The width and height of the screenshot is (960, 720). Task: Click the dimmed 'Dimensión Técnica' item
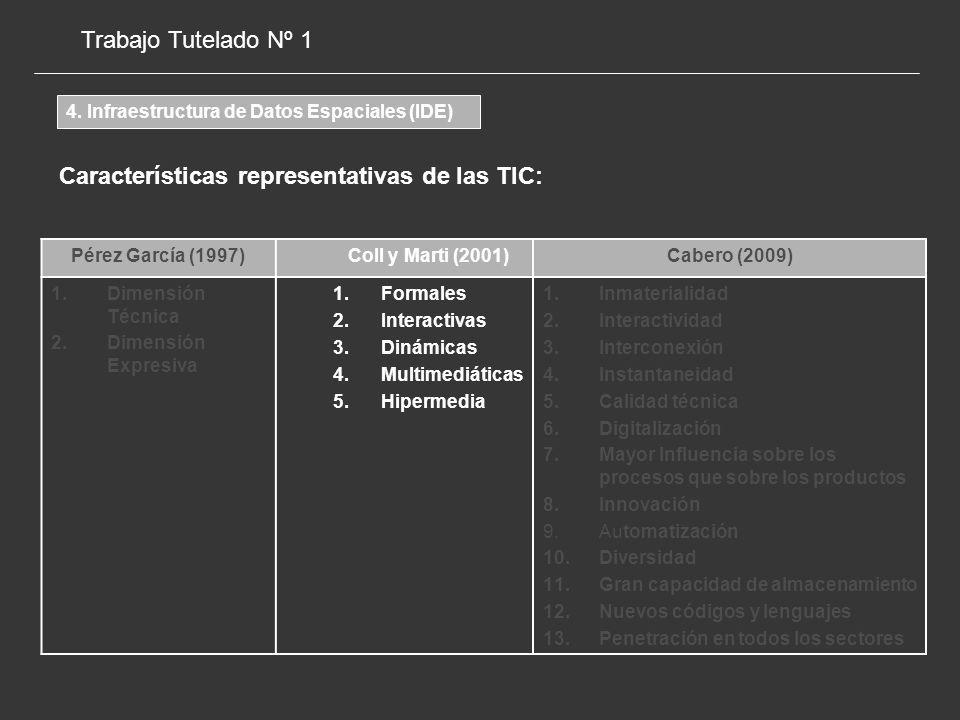tap(156, 305)
